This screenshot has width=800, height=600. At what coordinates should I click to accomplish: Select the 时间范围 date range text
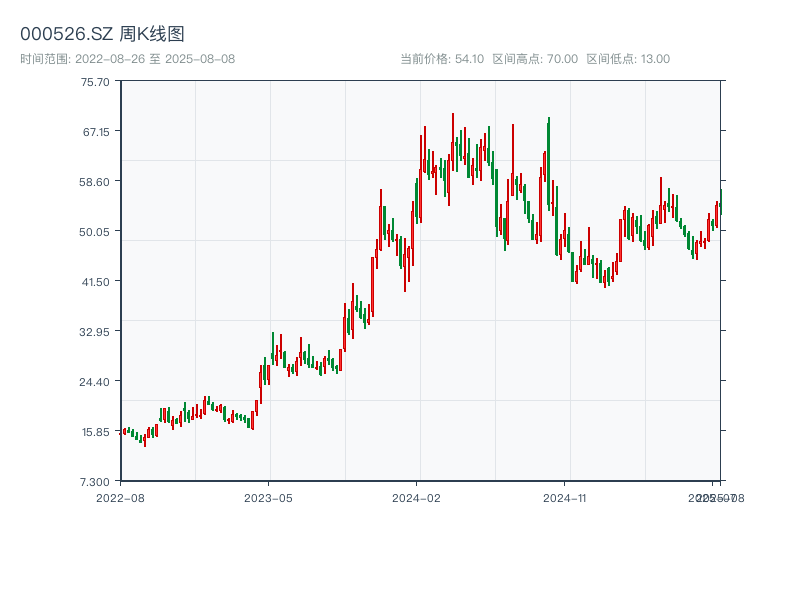pyautogui.click(x=128, y=59)
